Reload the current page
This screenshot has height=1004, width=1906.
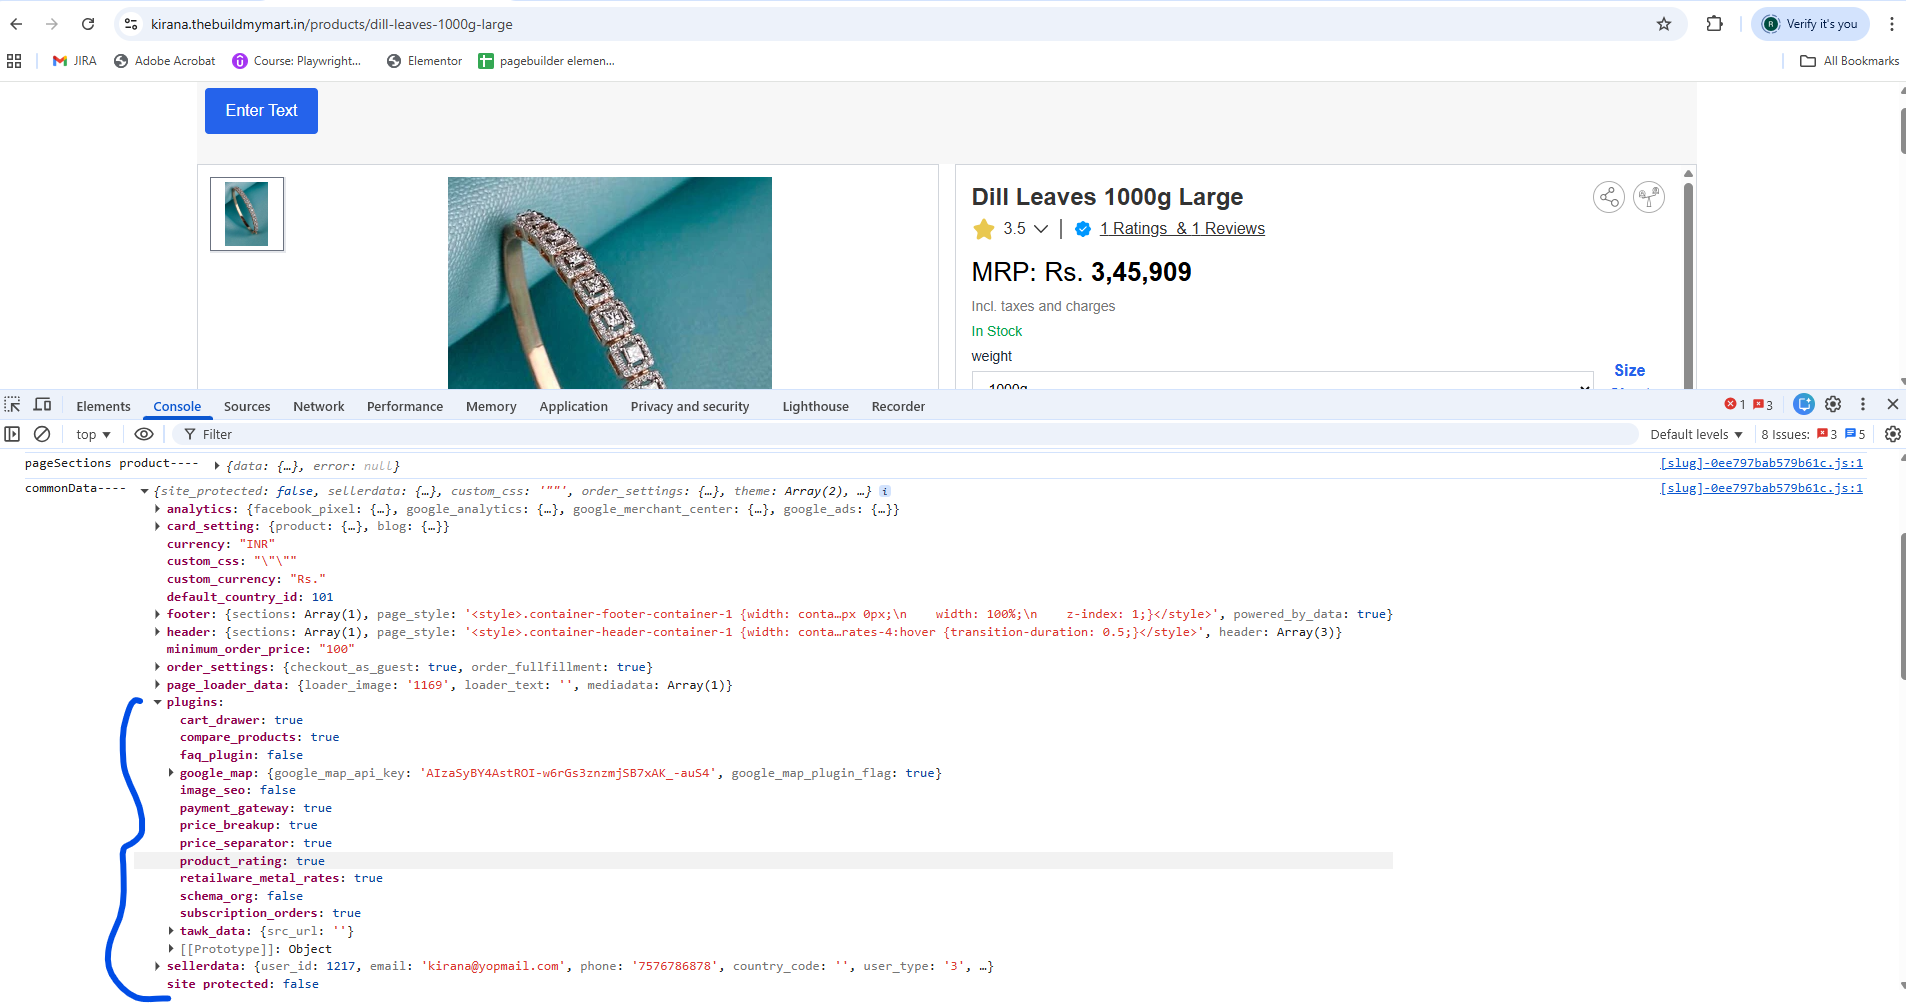tap(88, 24)
